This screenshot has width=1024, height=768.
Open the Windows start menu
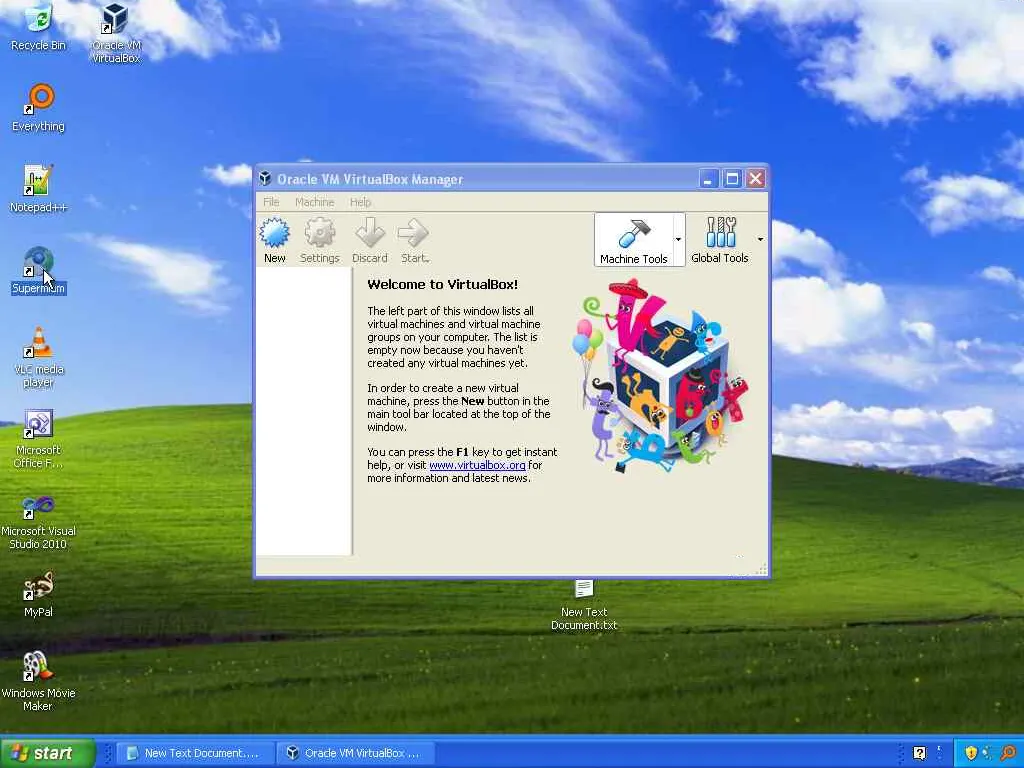(x=48, y=752)
